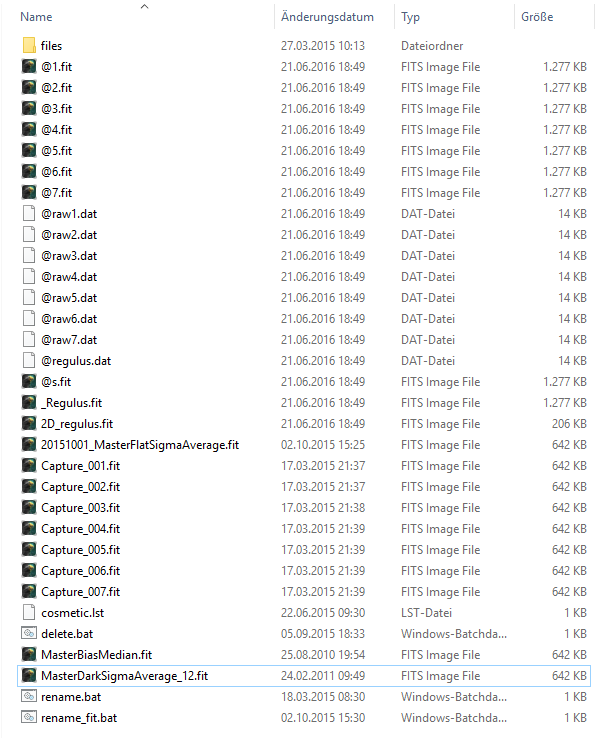The image size is (606, 738).
Task: Select 20151001_MasterFlatSigmaAverage.fit file name
Action: click(139, 445)
